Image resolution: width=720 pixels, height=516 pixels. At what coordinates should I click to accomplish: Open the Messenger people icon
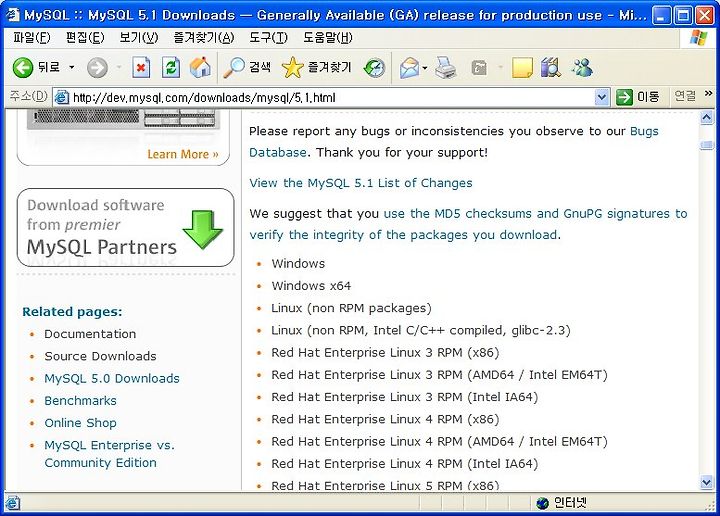[582, 68]
